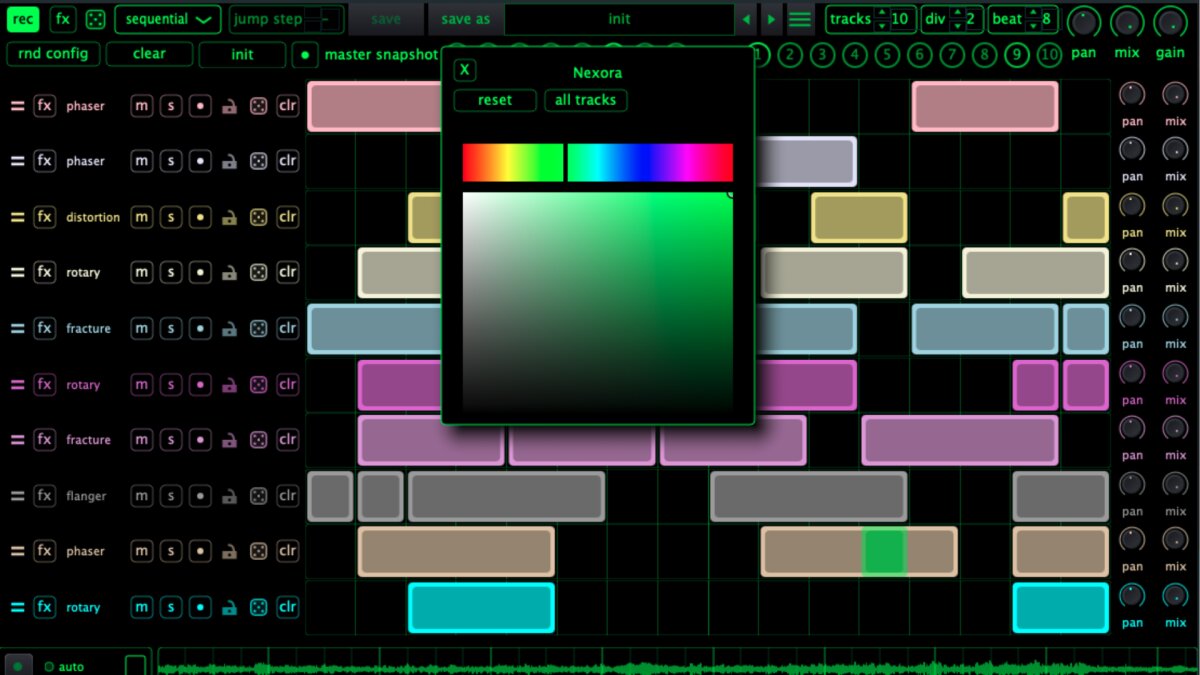Select snapshot number 9
The height and width of the screenshot is (675, 1200).
coord(1017,55)
